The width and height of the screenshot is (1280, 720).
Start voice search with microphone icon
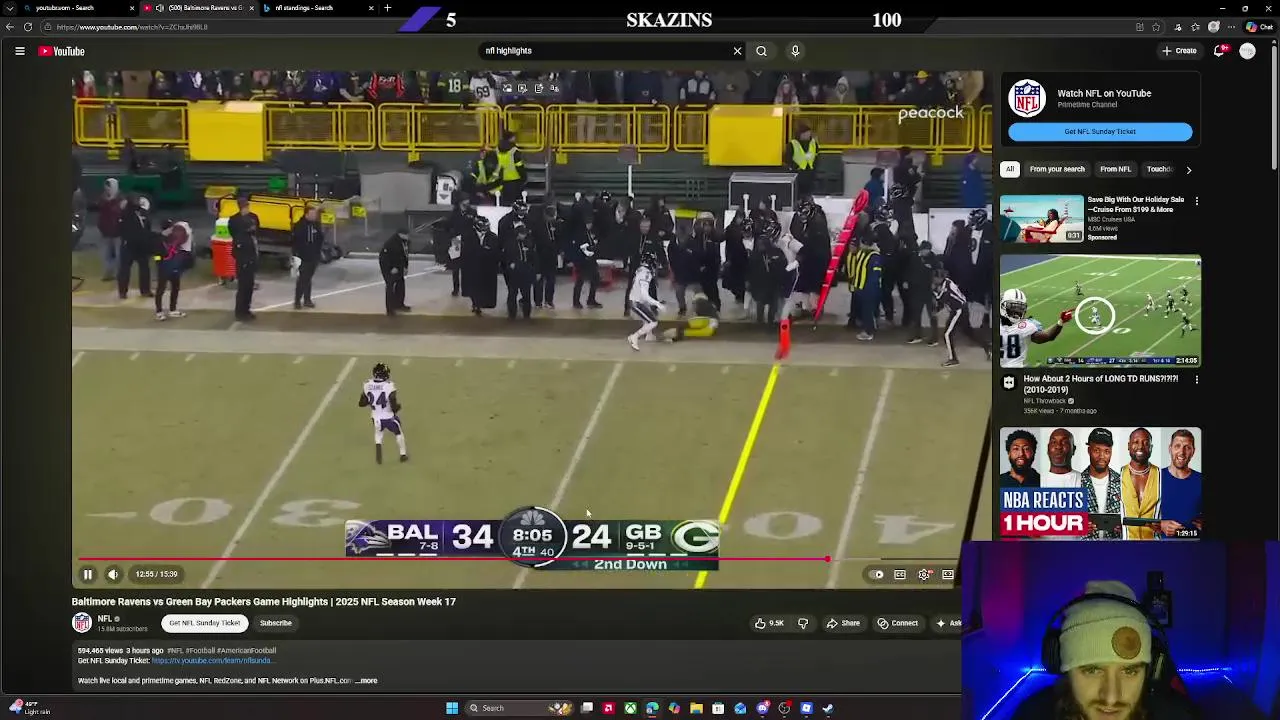pos(795,51)
